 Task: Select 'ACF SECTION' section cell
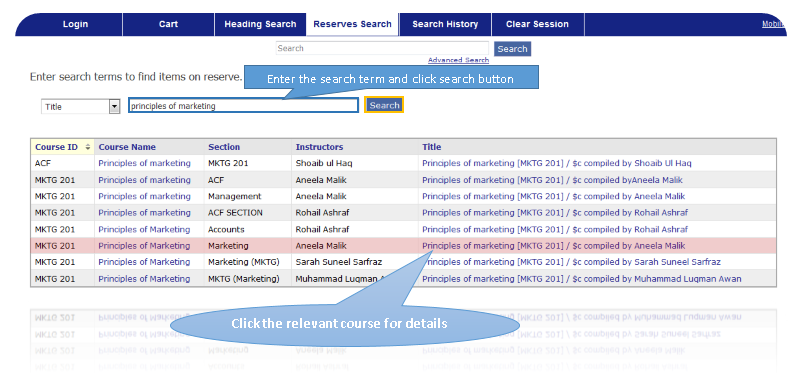pyautogui.click(x=248, y=213)
